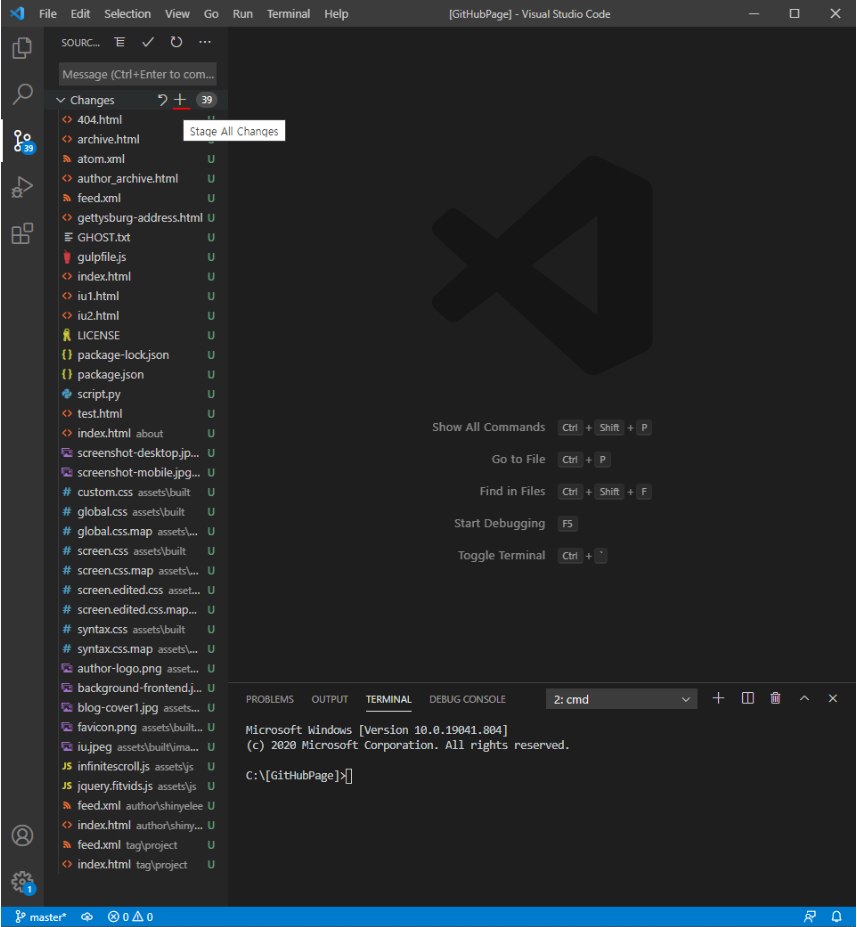Stage all changes with the plus icon
This screenshot has height=927, width=857.
tap(180, 100)
